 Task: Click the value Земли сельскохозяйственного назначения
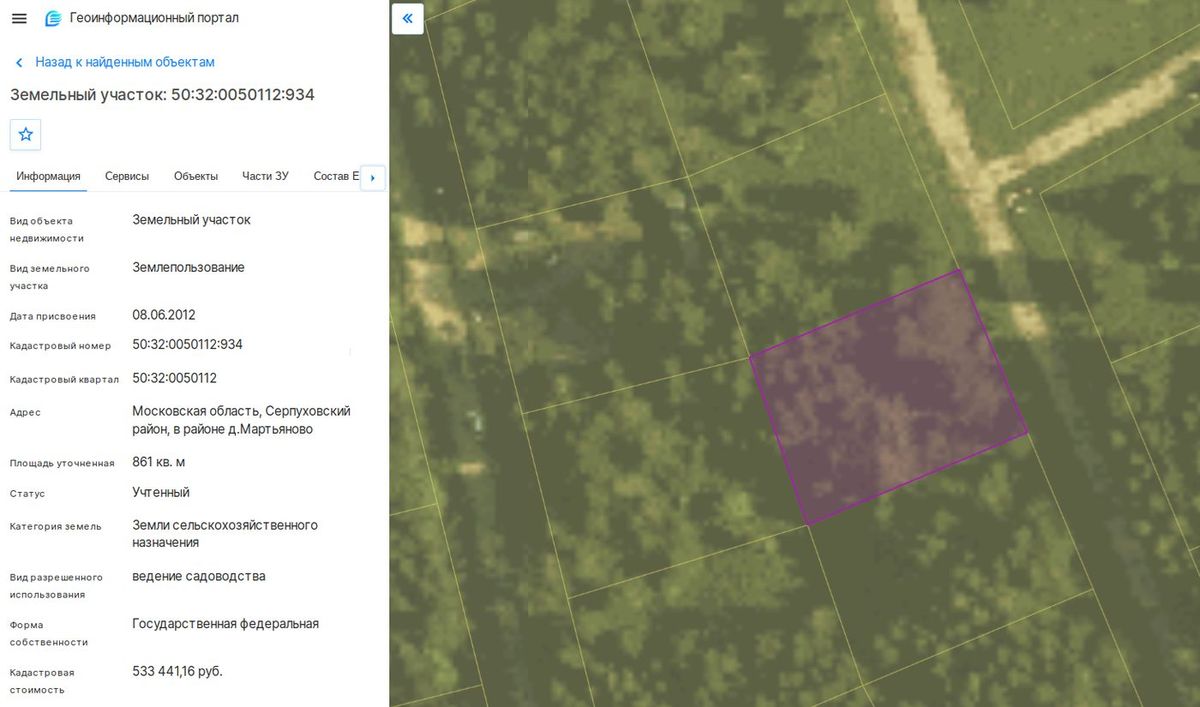point(225,533)
